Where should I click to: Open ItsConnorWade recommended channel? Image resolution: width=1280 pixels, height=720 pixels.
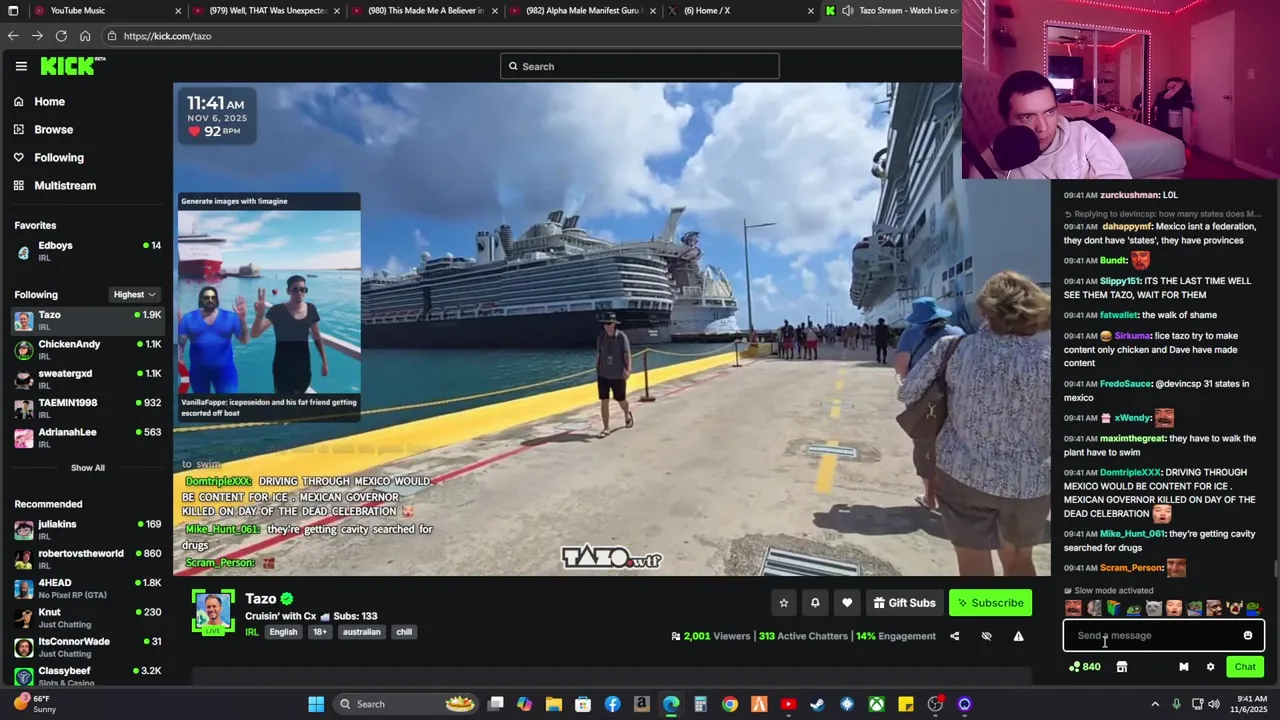click(x=87, y=646)
